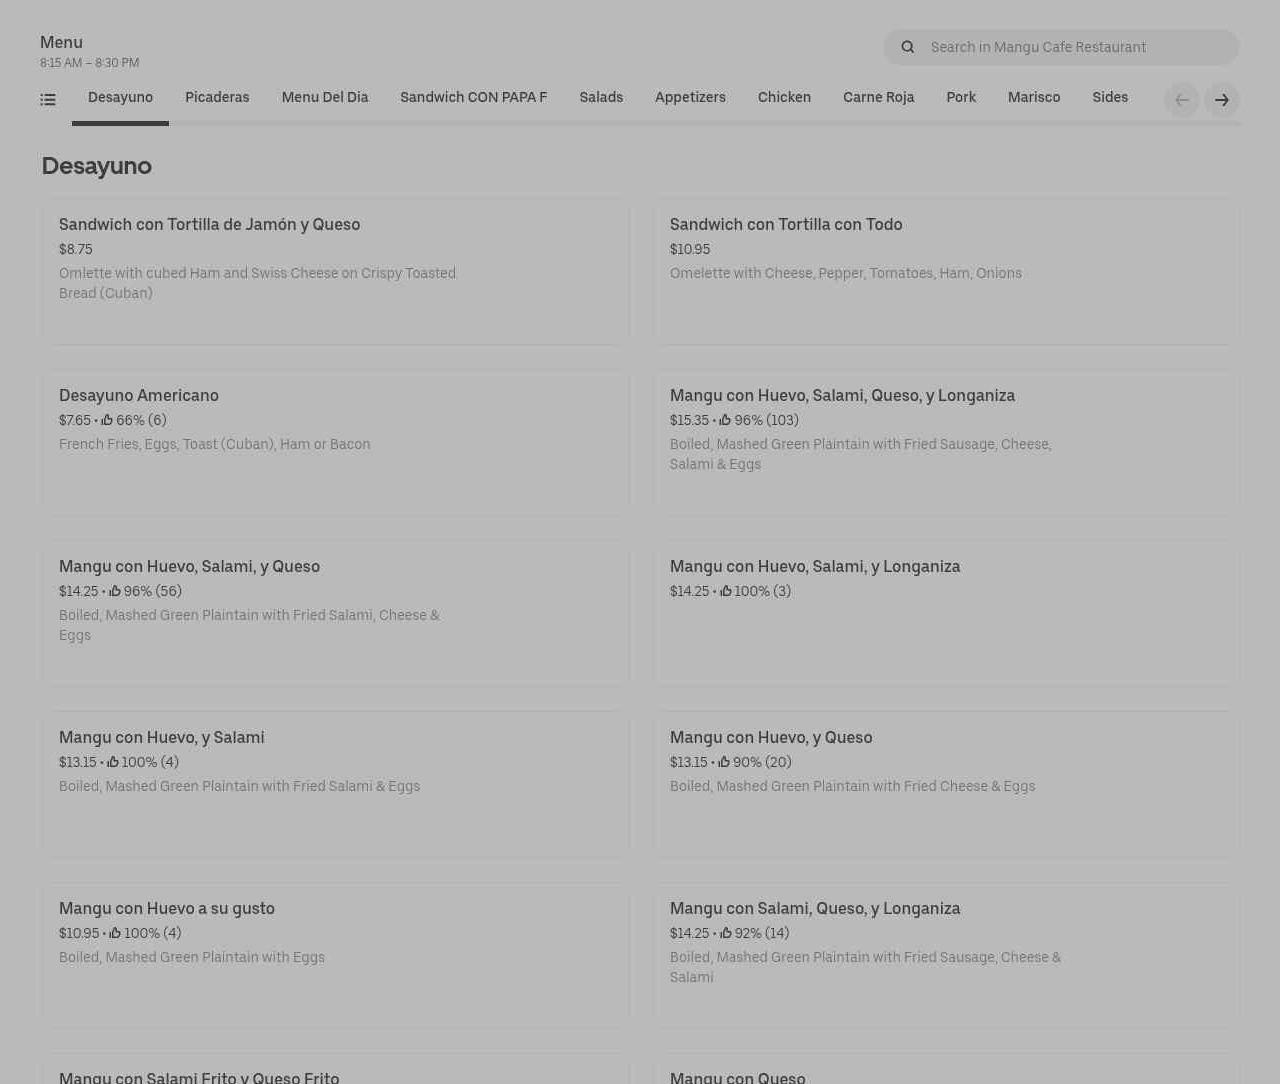Click thumbs-up icon on Mangu con Huevo, y Queso
The image size is (1280, 1084).
[x=724, y=763]
